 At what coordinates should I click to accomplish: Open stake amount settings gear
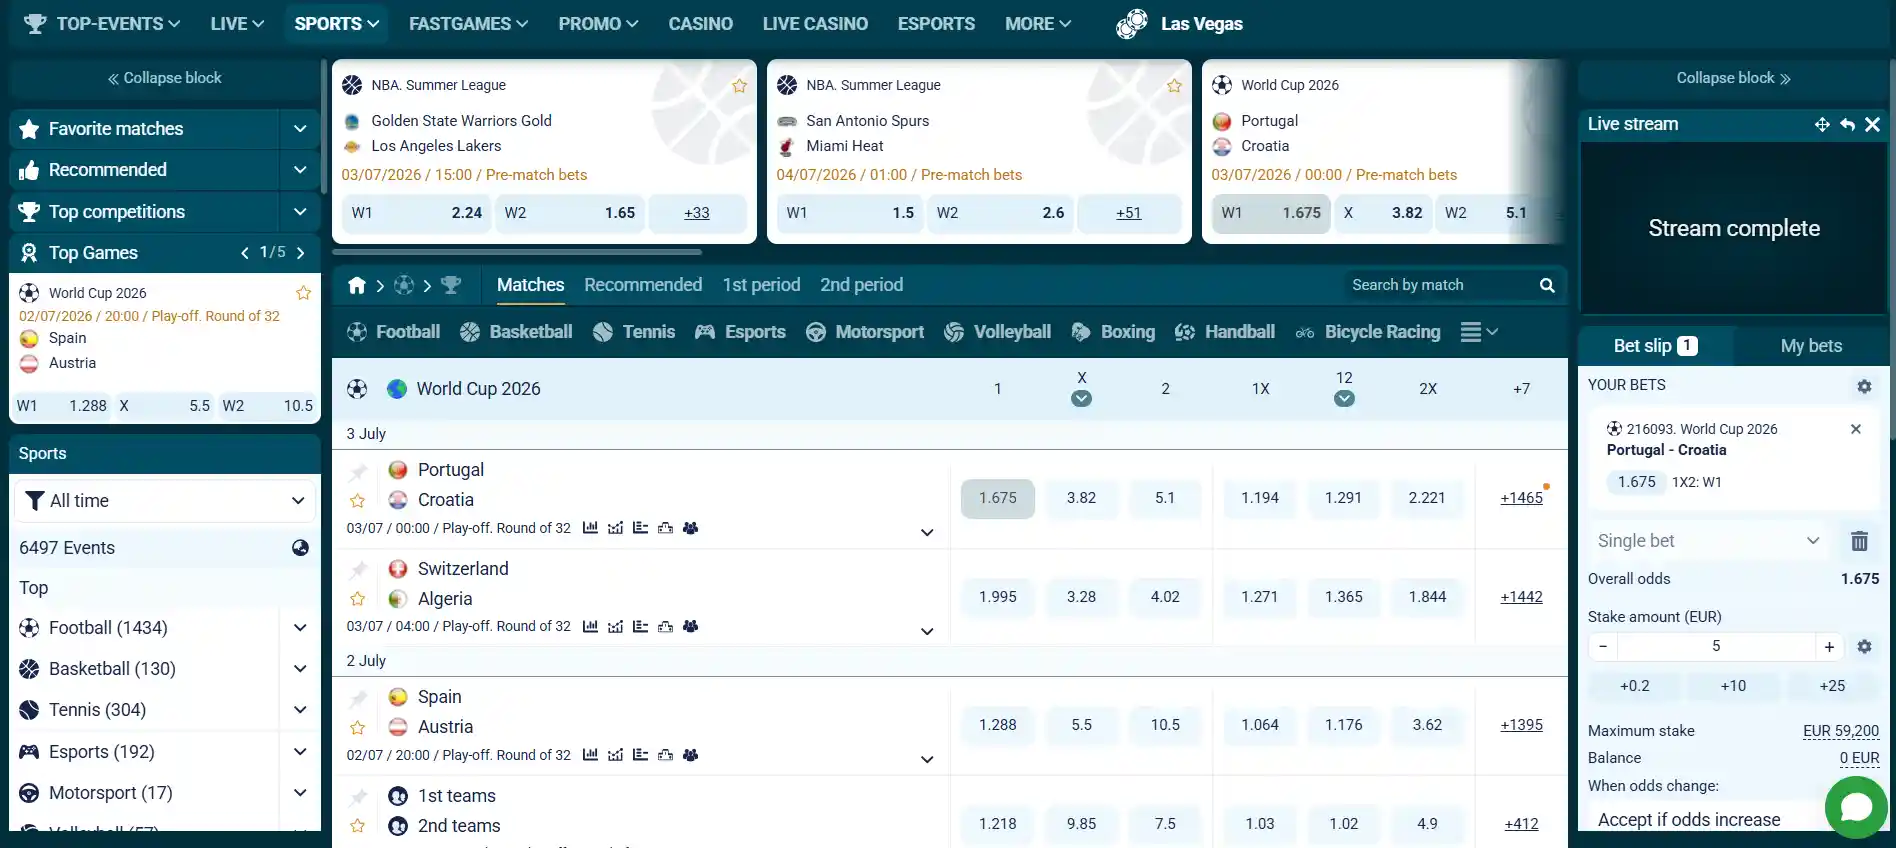click(1864, 647)
